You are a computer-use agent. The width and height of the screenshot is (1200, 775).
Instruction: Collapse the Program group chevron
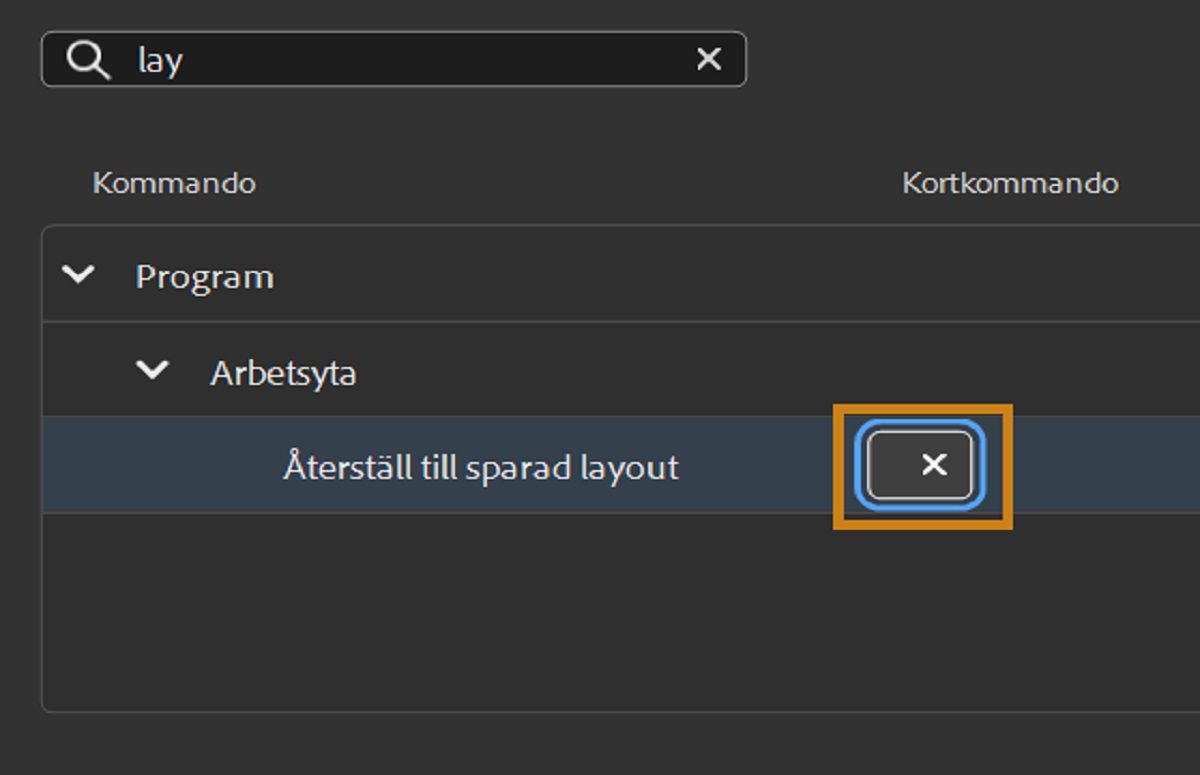78,275
